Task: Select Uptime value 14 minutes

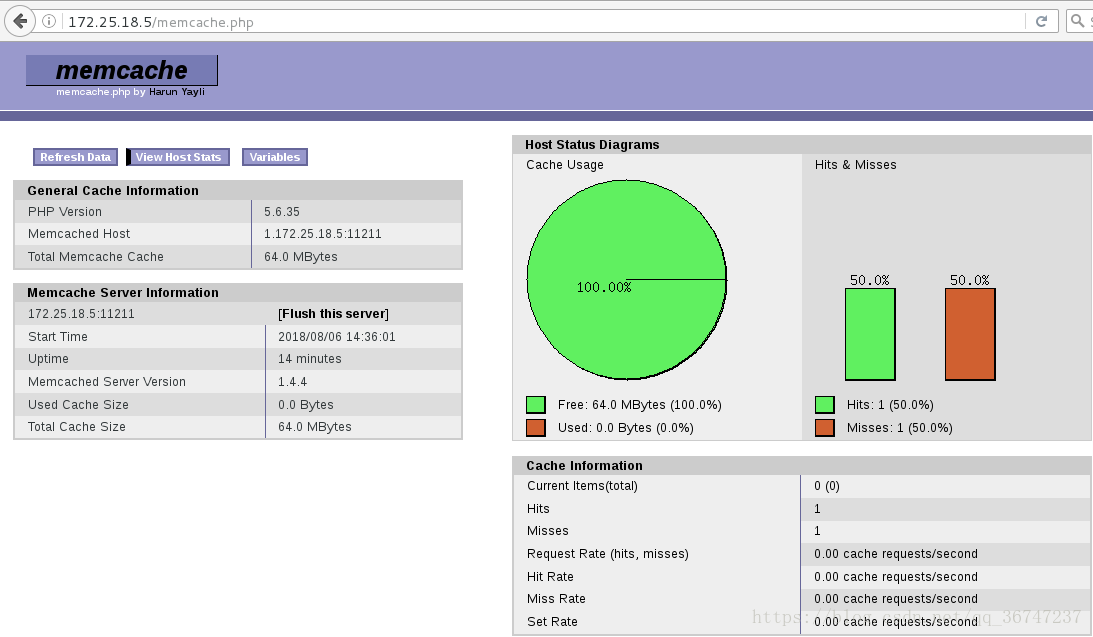Action: pos(309,359)
